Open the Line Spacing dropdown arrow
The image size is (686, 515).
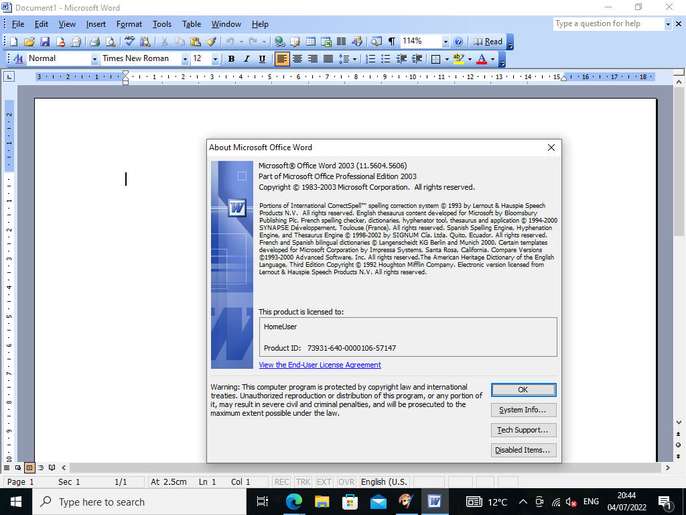(354, 59)
